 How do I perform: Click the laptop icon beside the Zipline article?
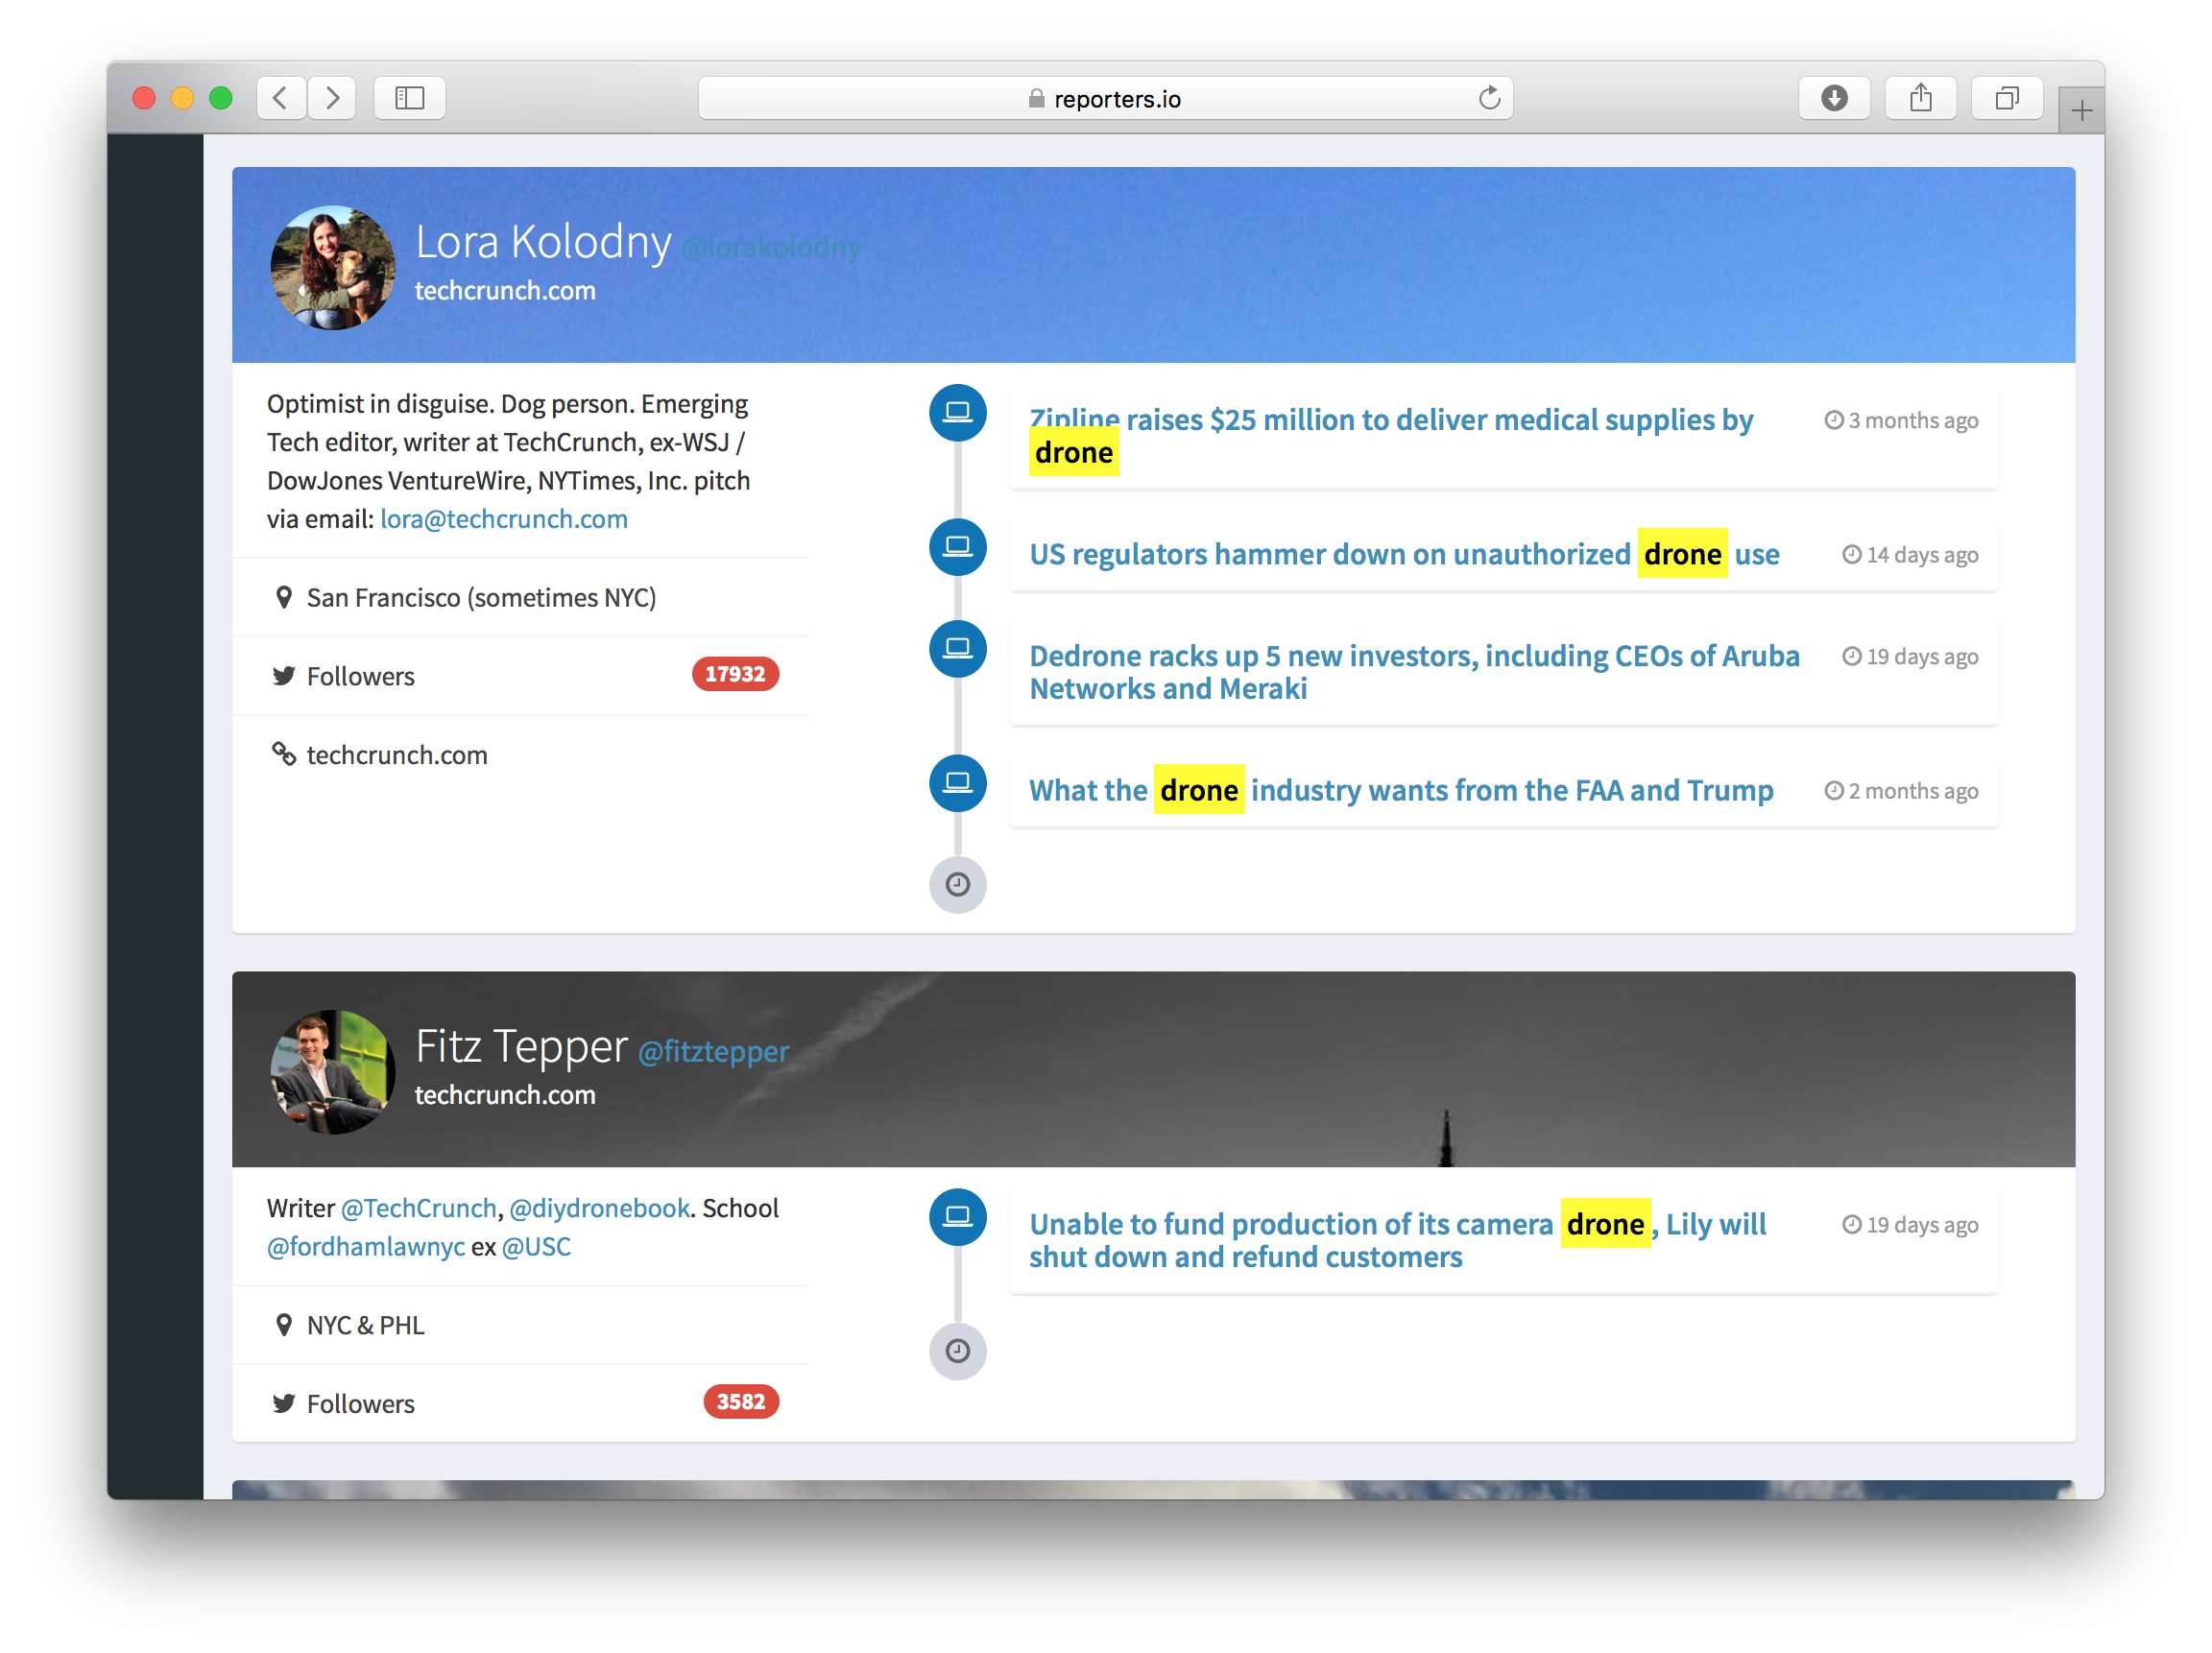pos(957,413)
